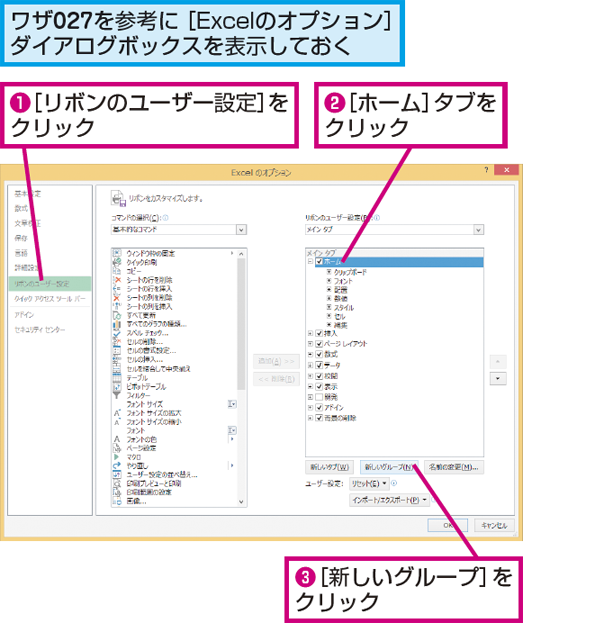The width and height of the screenshot is (600, 623).
Task: Select the フォント group tree item
Action: coord(343,281)
